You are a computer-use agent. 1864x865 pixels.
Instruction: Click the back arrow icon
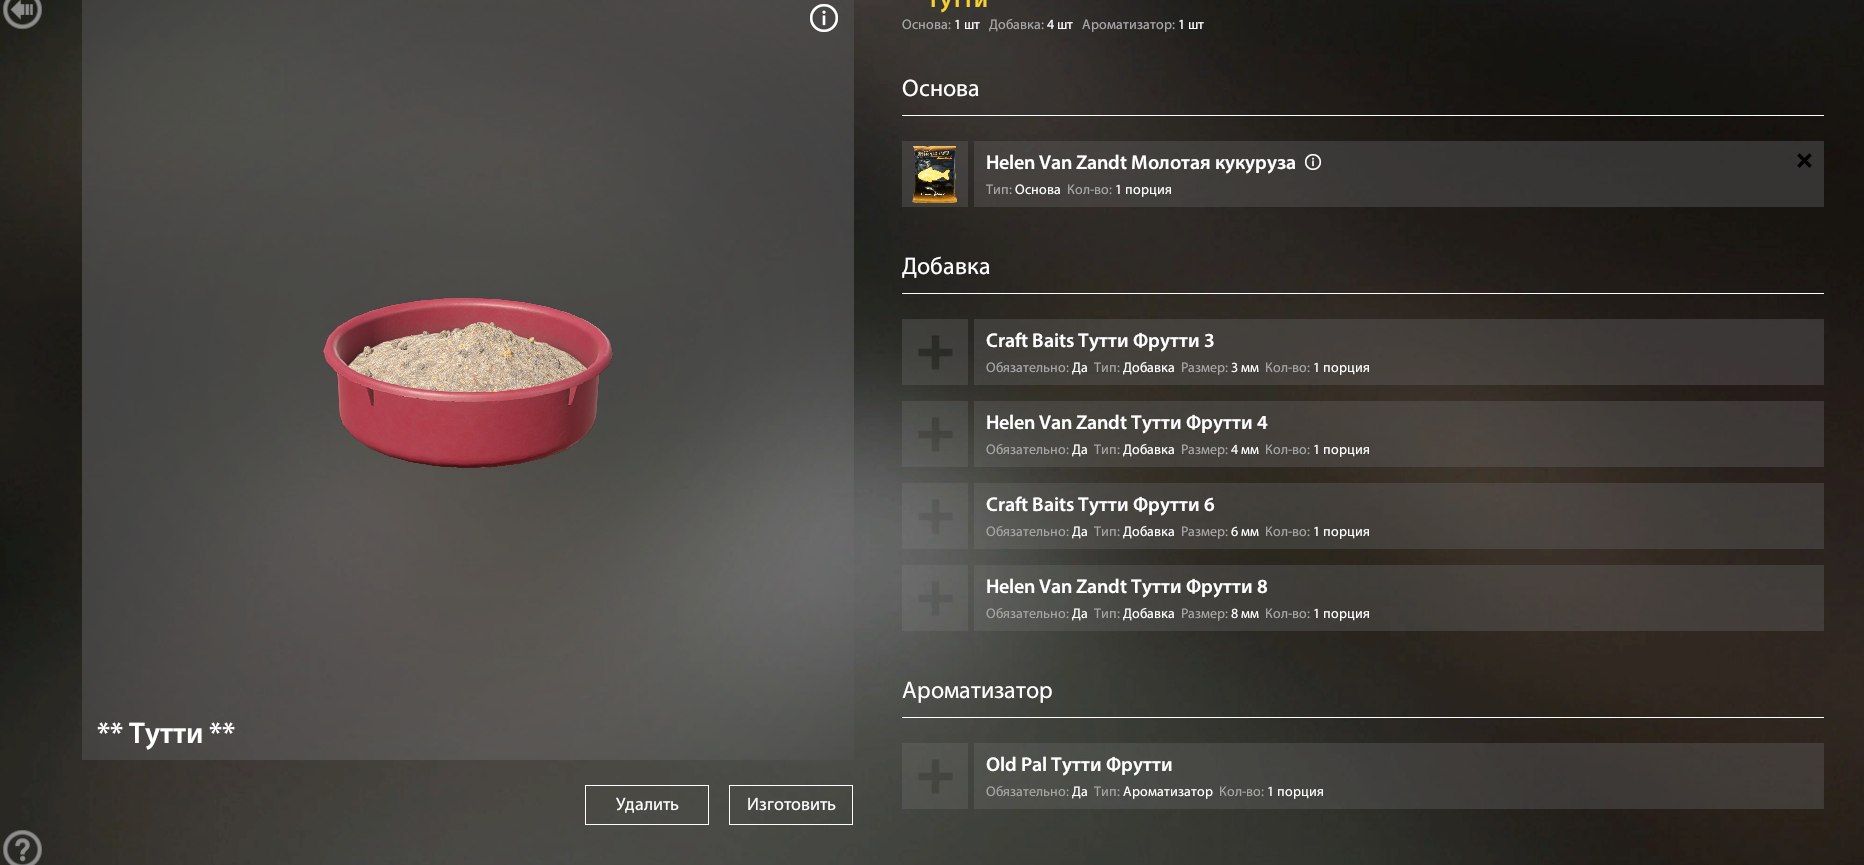[21, 11]
